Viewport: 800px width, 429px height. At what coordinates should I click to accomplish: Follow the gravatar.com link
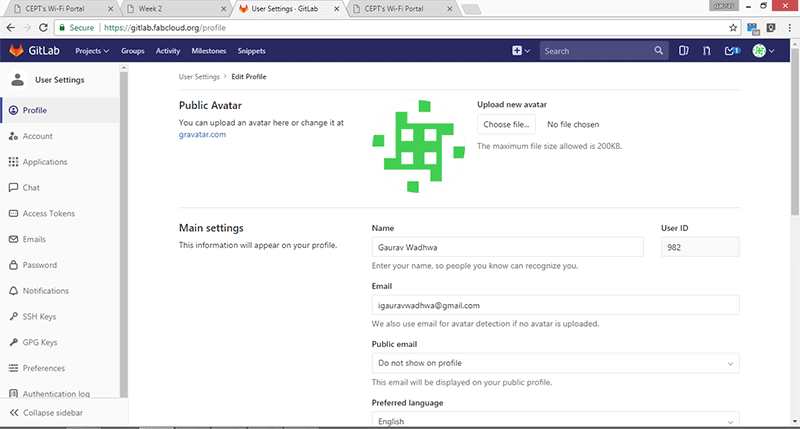tap(202, 134)
